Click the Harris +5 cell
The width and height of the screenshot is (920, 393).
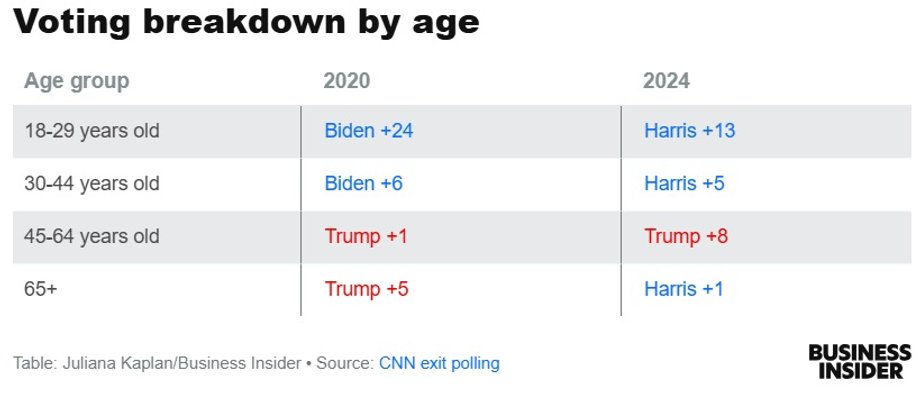coord(684,183)
